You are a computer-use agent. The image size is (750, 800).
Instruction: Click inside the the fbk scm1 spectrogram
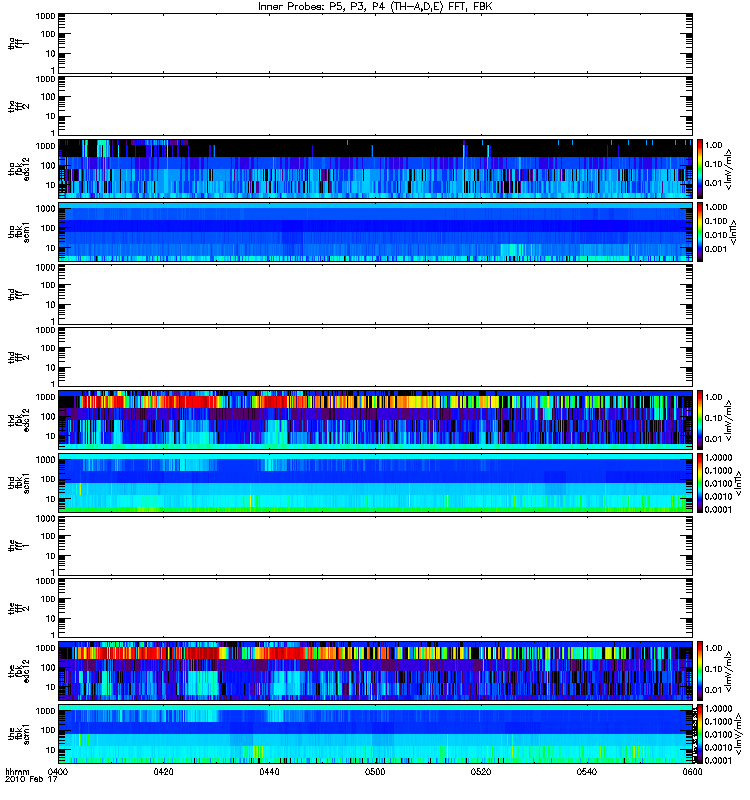tap(376, 734)
